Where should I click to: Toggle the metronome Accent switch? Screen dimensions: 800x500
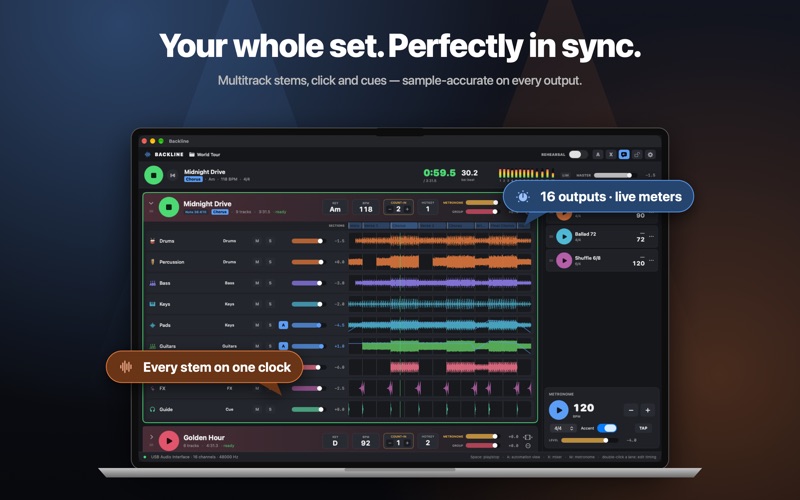pyautogui.click(x=607, y=428)
